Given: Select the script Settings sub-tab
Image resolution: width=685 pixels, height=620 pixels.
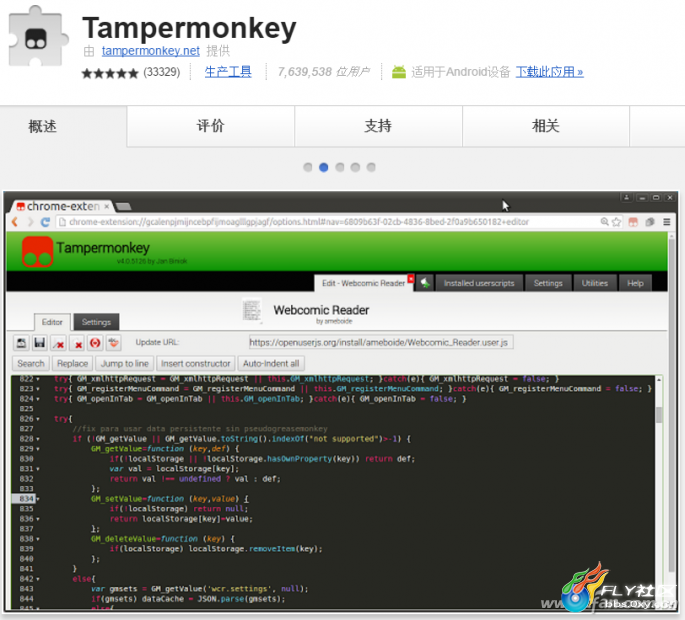Looking at the screenshot, I should click(x=96, y=322).
